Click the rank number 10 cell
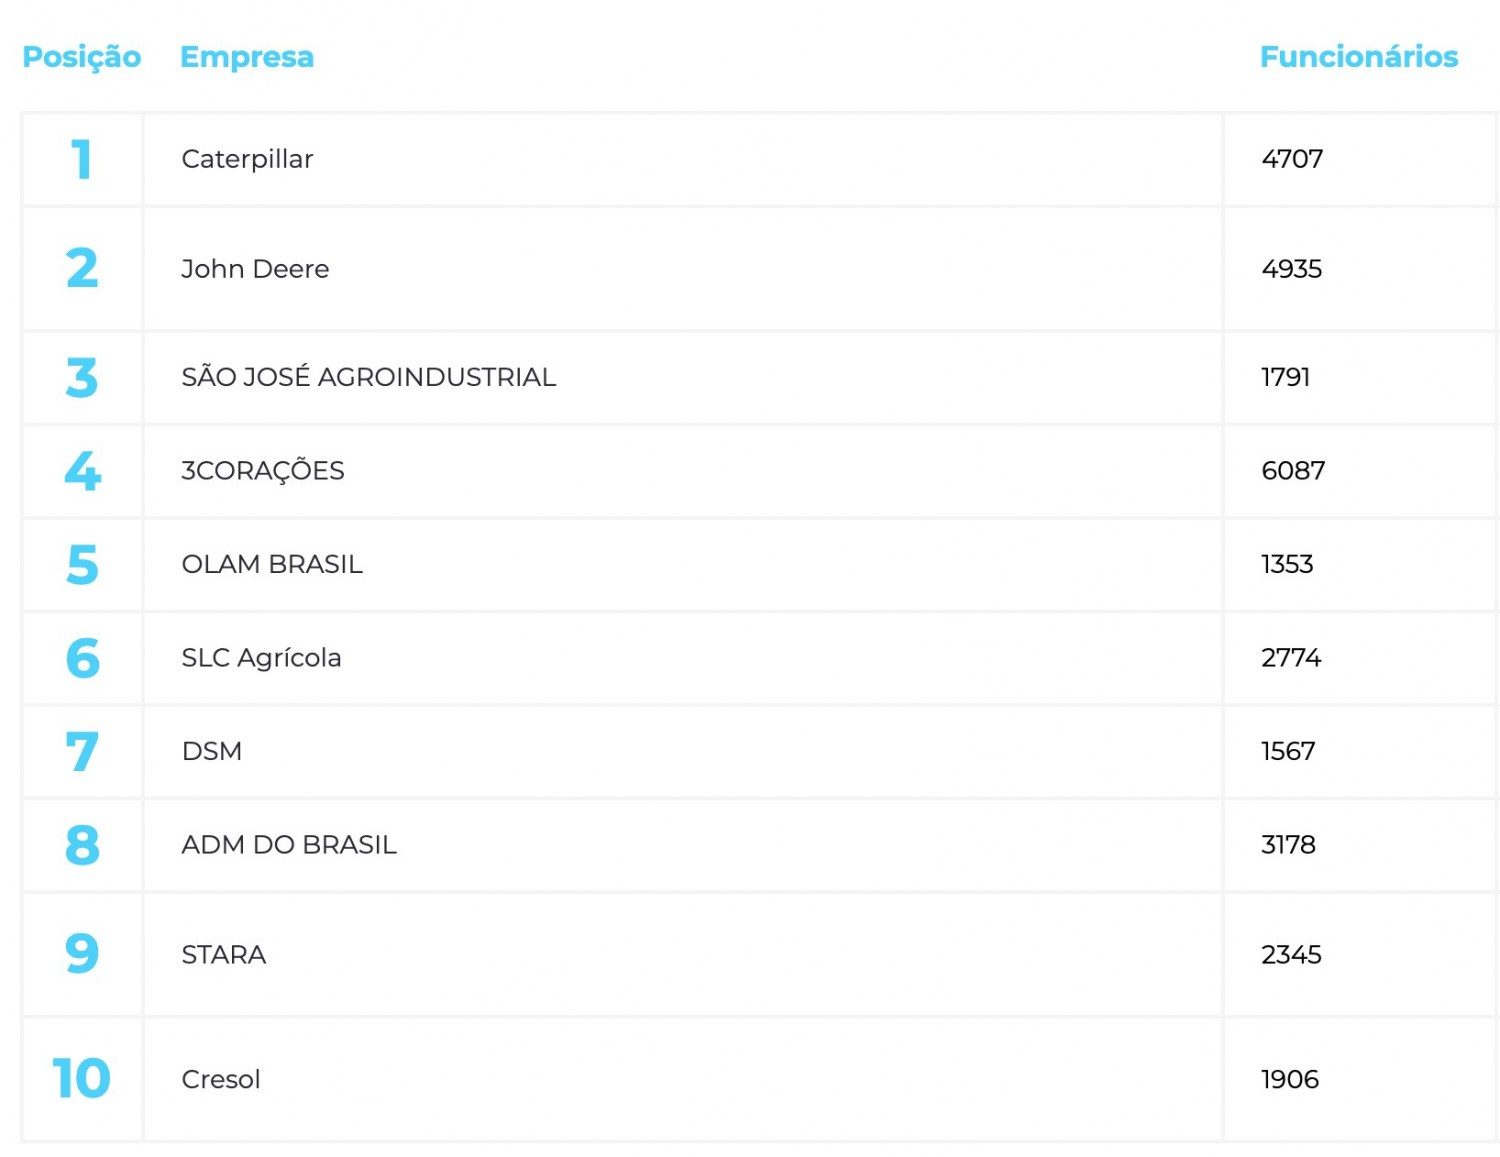Viewport: 1500px width, 1157px height. 81,1079
